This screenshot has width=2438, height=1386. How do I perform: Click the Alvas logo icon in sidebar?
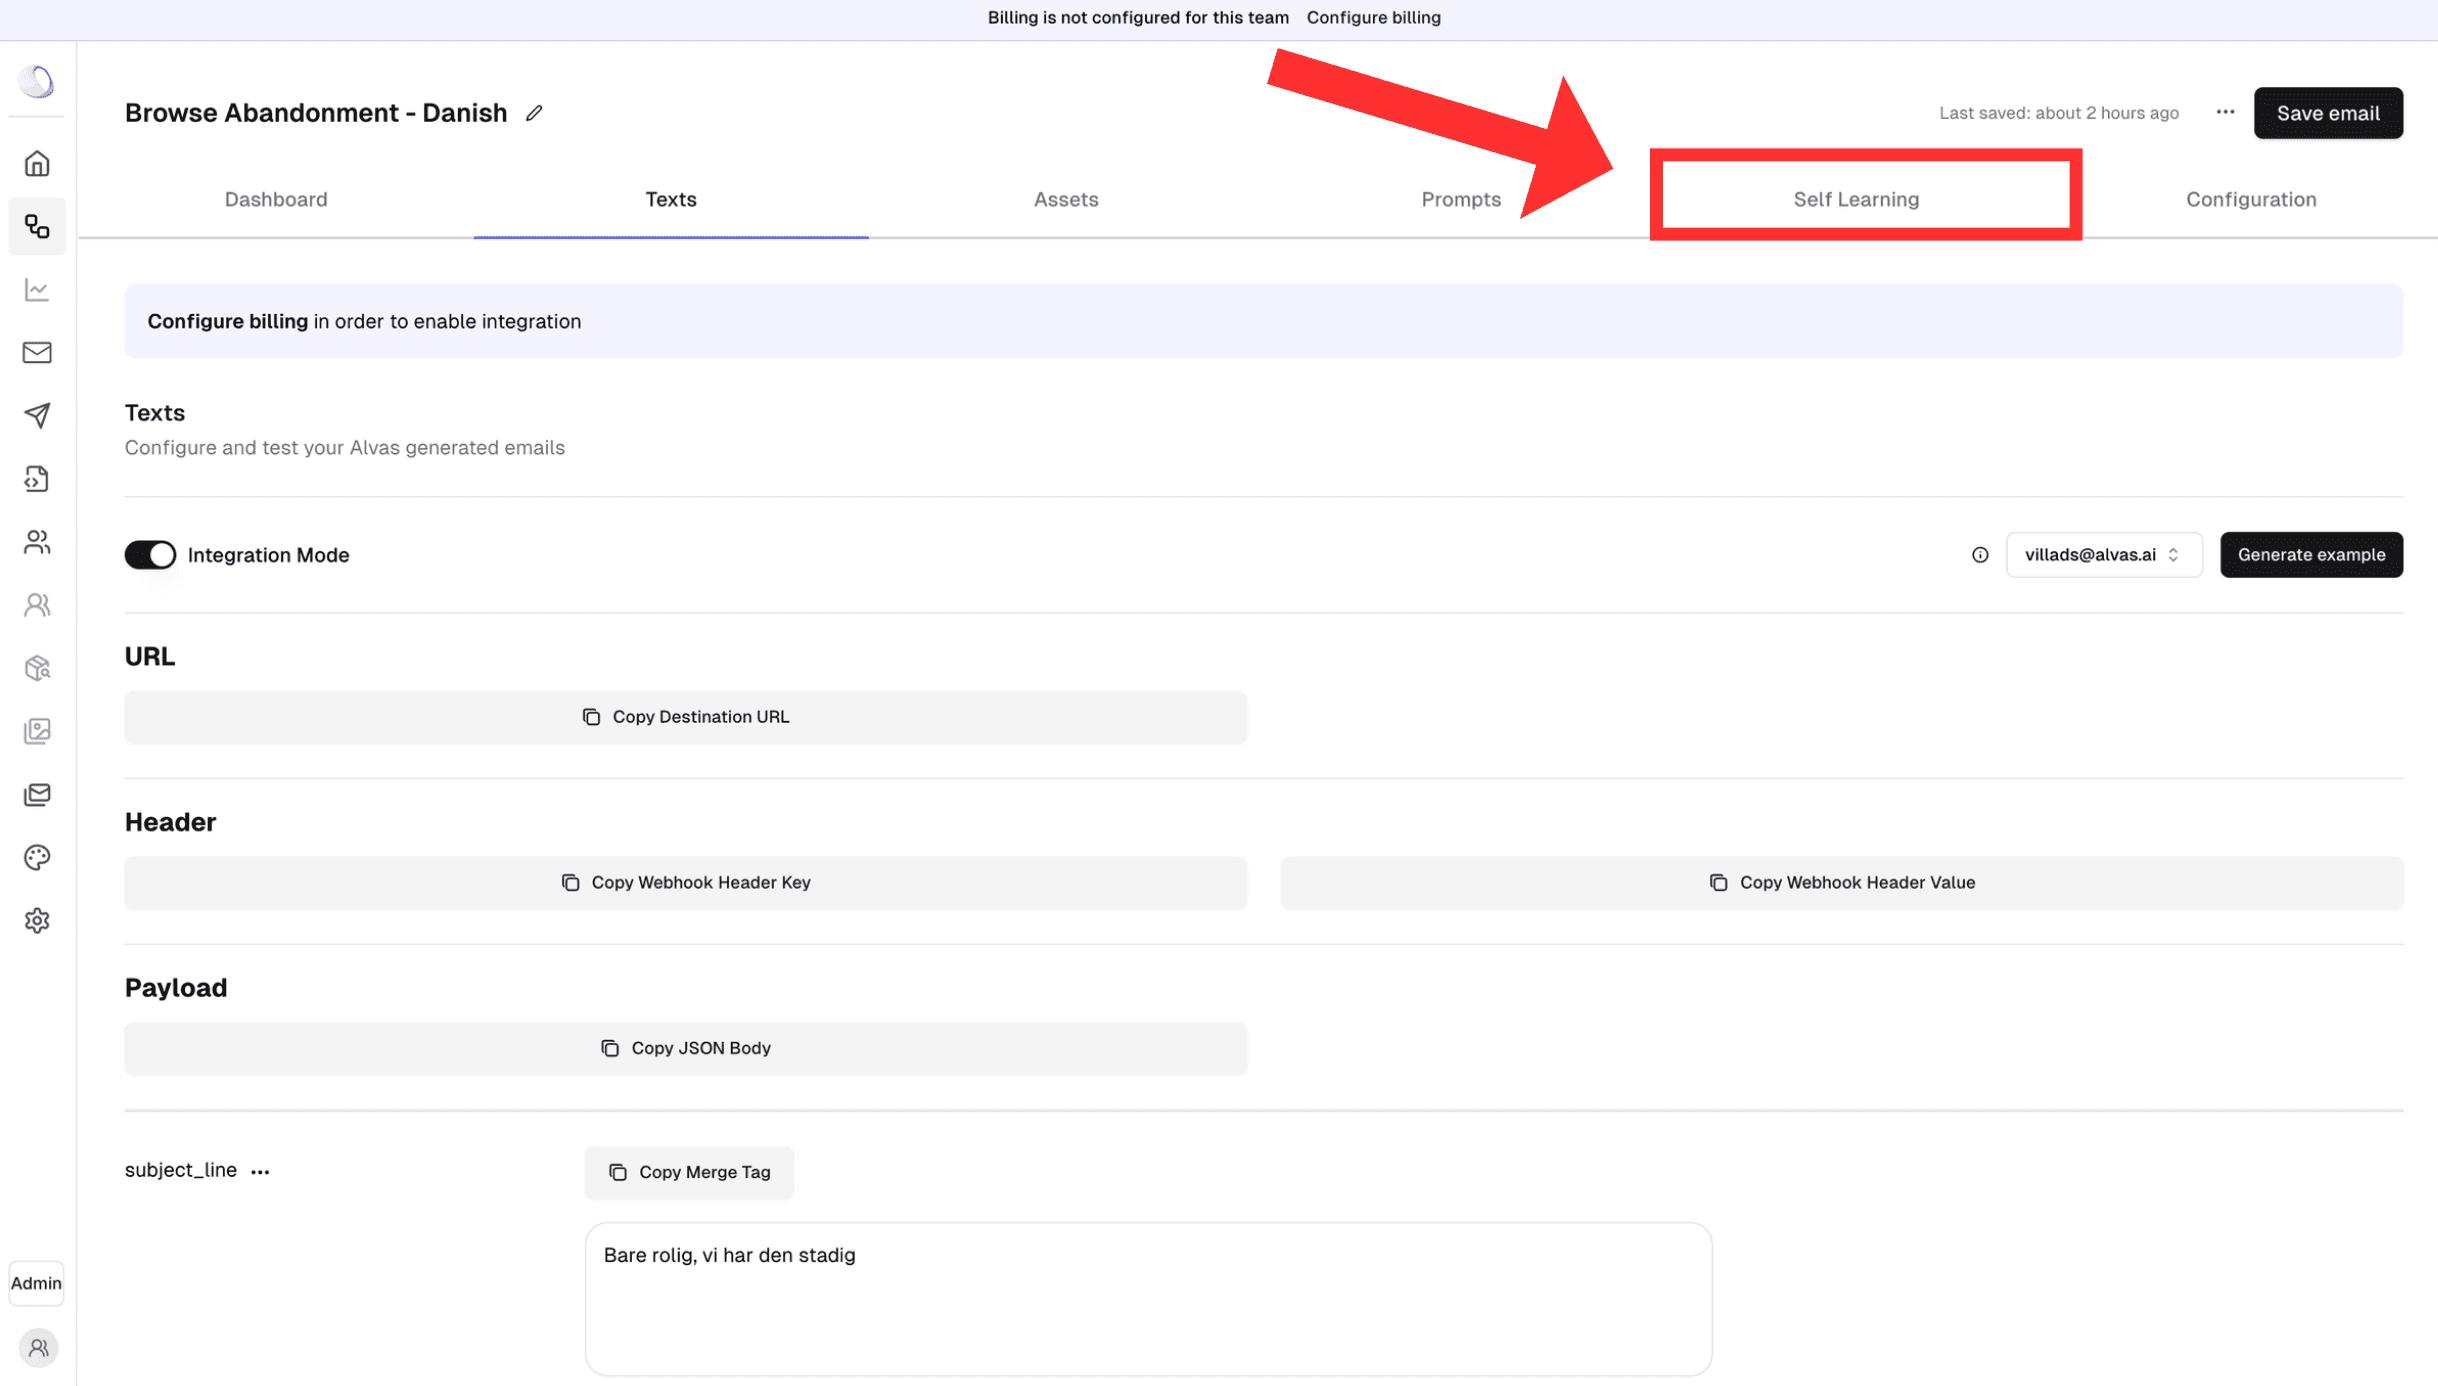click(x=37, y=81)
